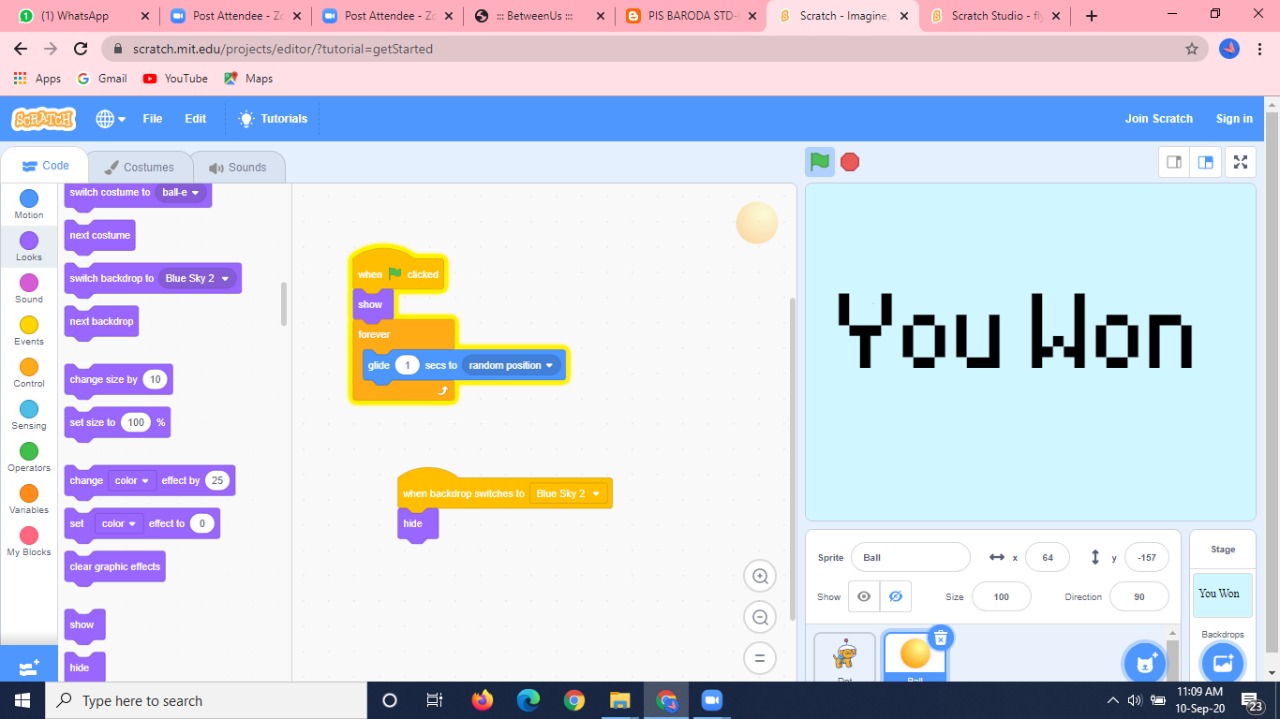Hide the Ball sprite with the crossed-eye toggle
The image size is (1280, 719).
tap(896, 596)
